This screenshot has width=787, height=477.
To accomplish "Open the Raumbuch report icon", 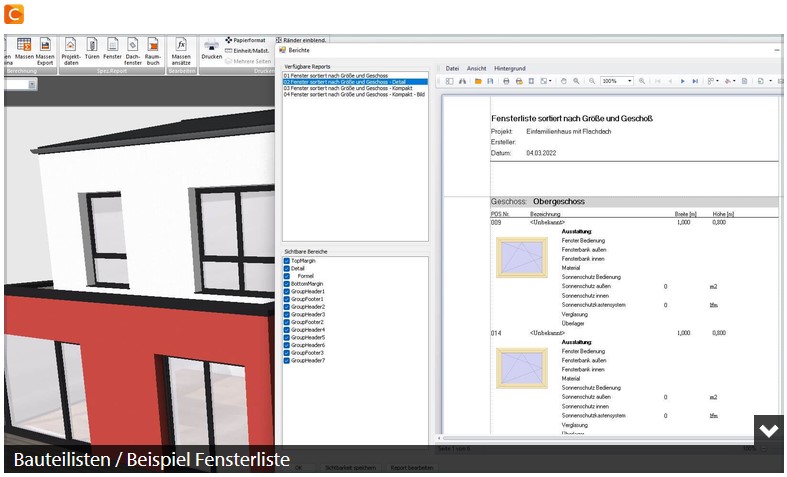I will (x=153, y=44).
